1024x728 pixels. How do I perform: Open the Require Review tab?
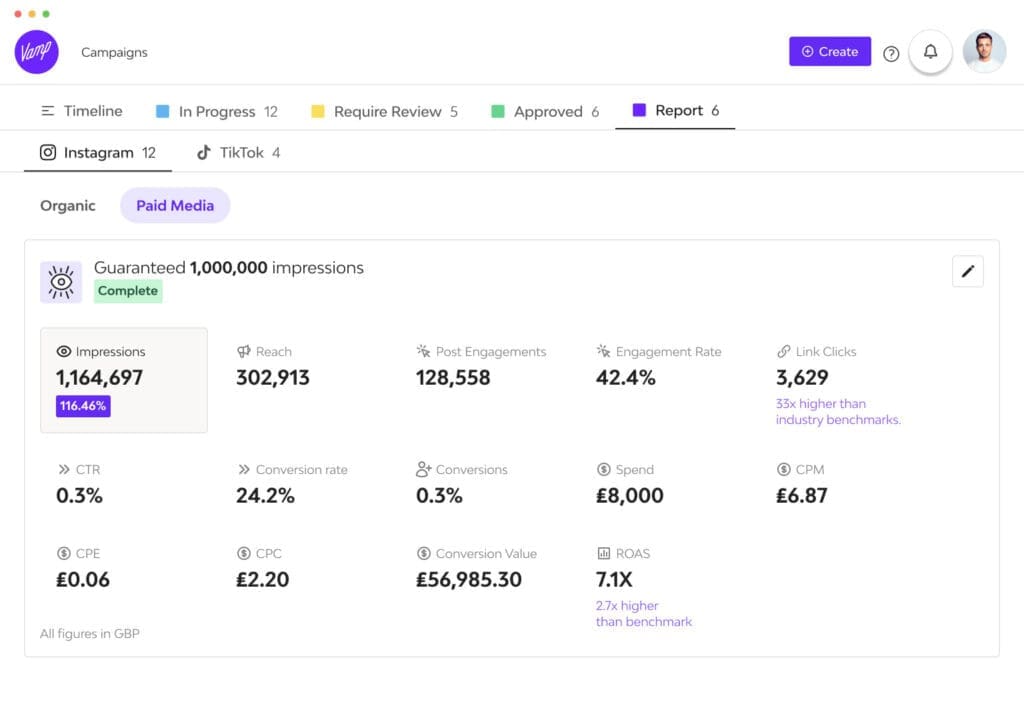coord(385,111)
